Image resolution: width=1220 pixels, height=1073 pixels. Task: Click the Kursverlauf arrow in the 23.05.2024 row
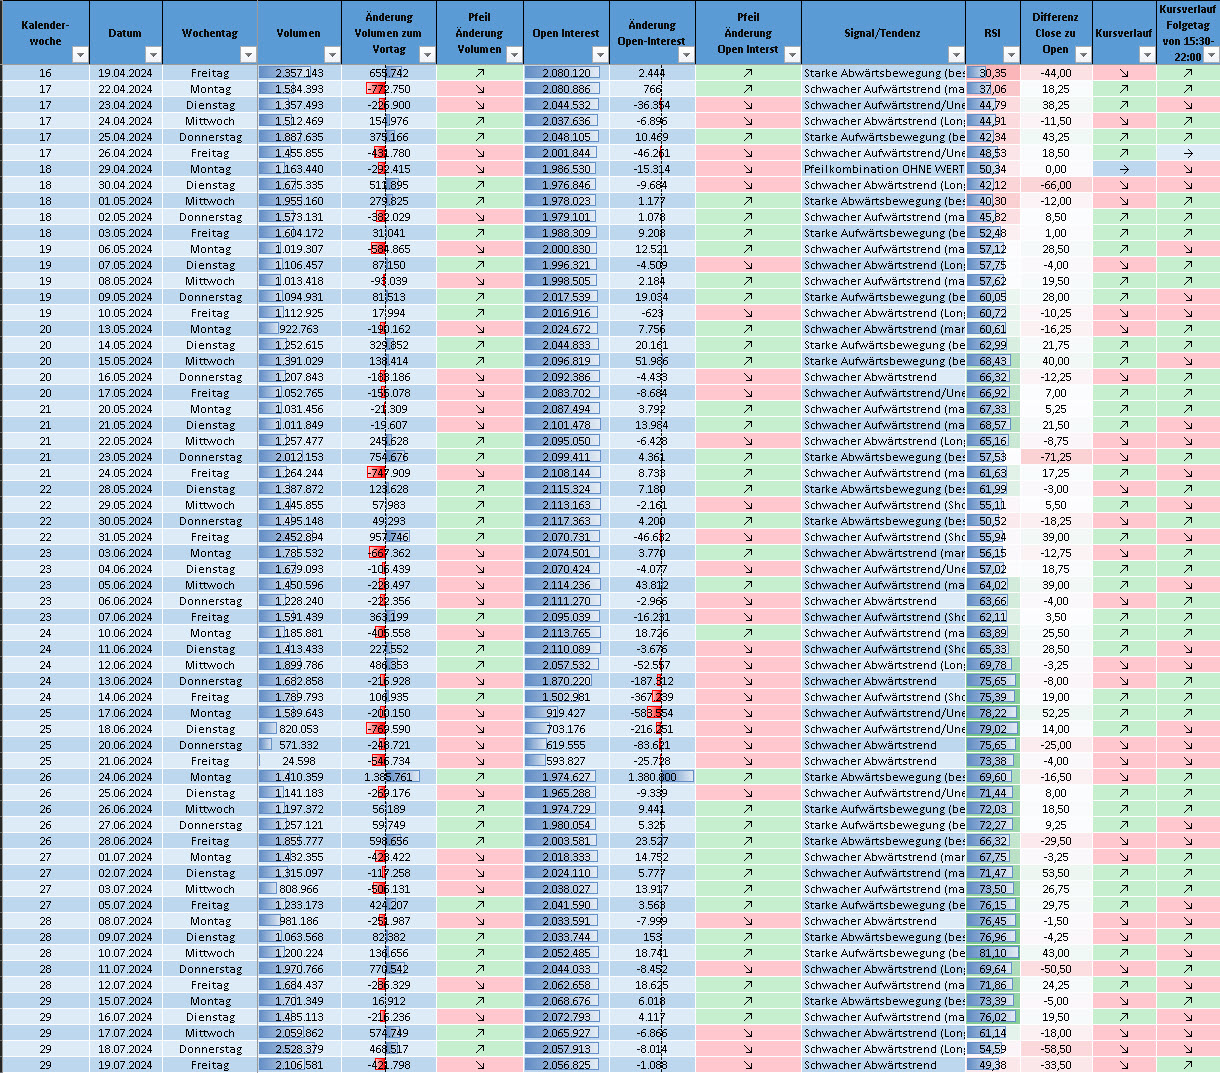pyautogui.click(x=1124, y=457)
